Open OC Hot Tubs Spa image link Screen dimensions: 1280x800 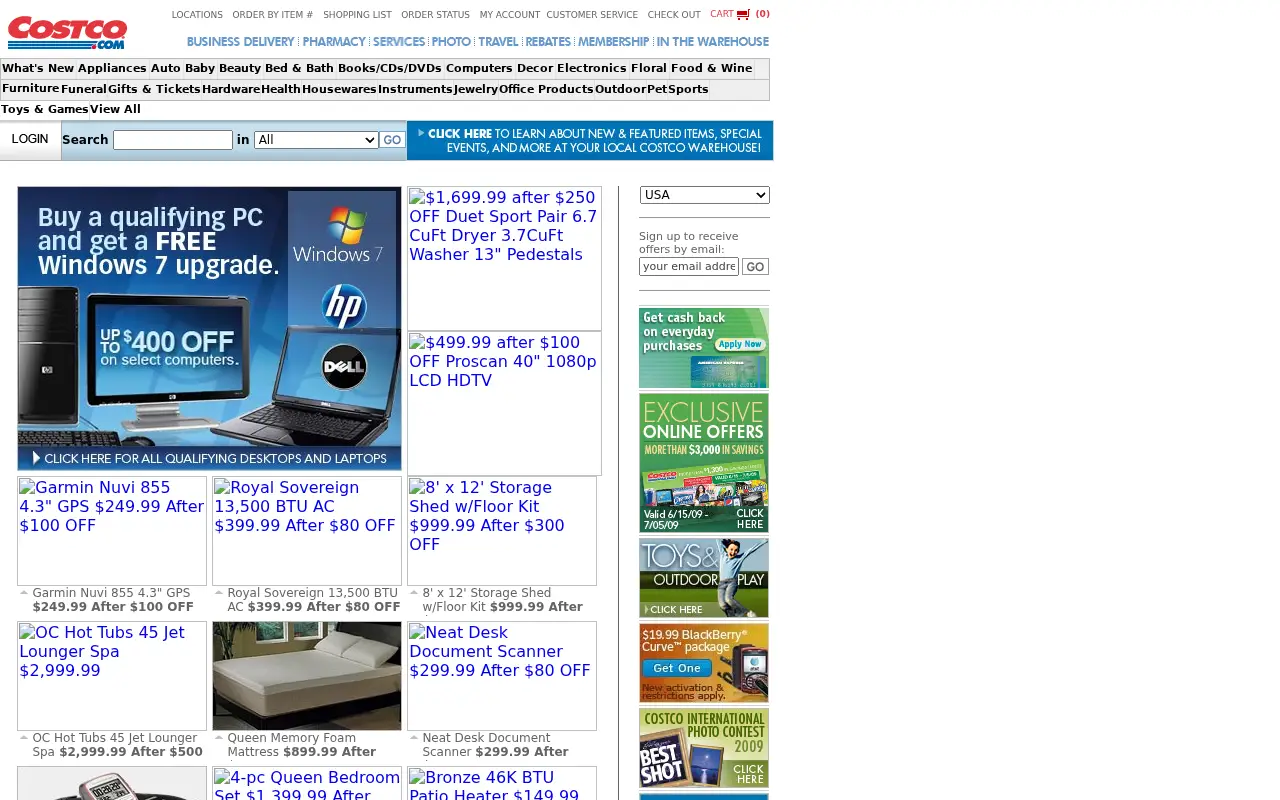tap(112, 676)
